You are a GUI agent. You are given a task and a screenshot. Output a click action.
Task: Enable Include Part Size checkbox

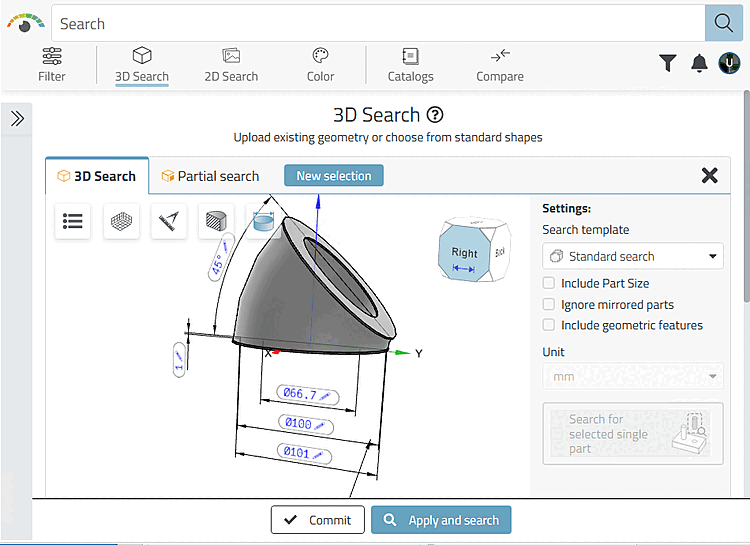(549, 283)
